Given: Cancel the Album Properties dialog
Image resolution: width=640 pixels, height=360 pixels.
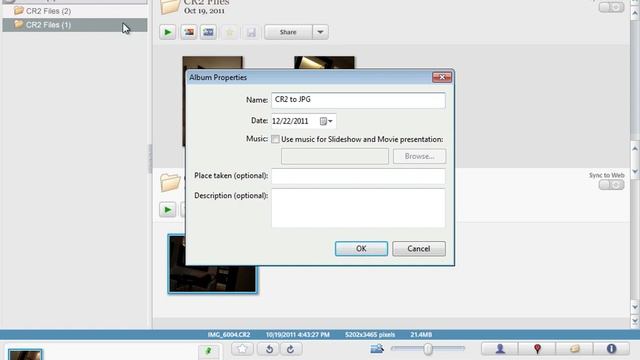Looking at the screenshot, I should pyautogui.click(x=419, y=249).
